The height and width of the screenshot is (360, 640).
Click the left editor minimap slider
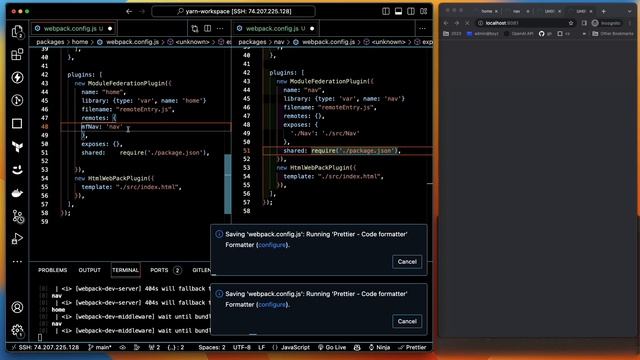228,184
